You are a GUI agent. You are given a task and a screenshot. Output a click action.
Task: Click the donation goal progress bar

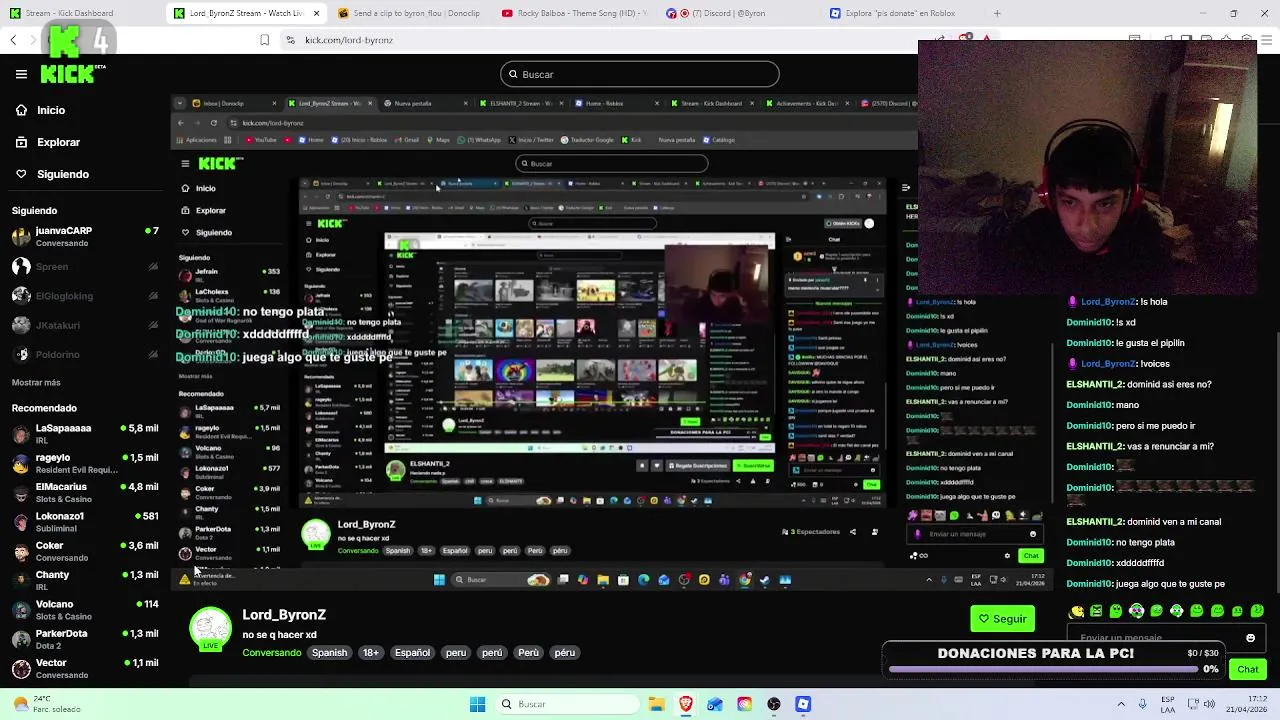[1043, 669]
